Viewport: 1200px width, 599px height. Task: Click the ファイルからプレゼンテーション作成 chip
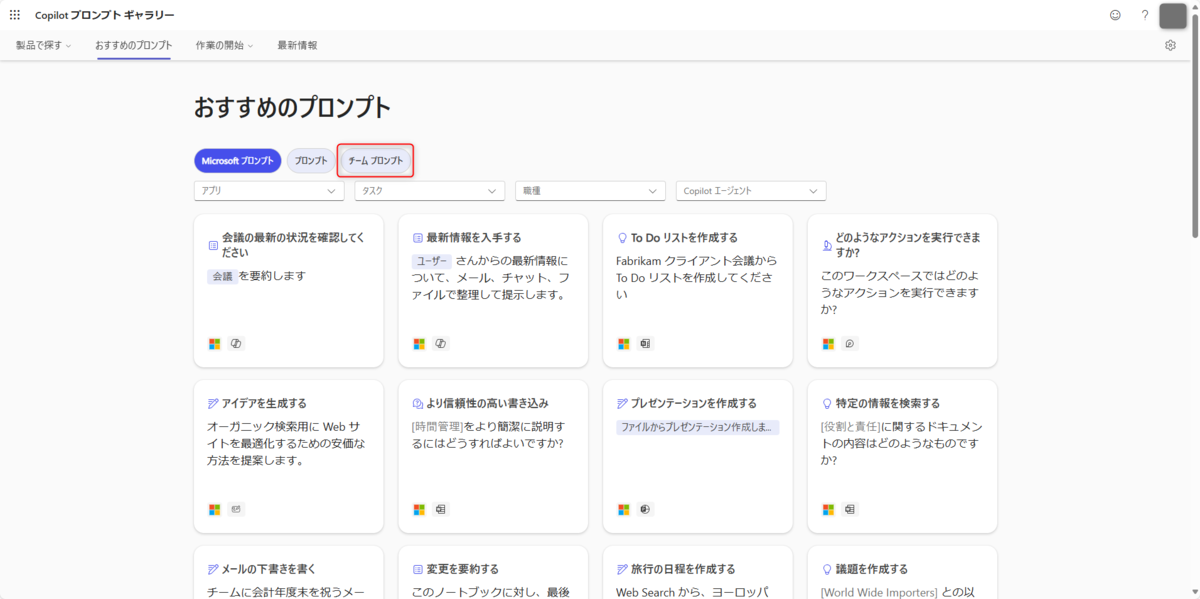pyautogui.click(x=697, y=427)
